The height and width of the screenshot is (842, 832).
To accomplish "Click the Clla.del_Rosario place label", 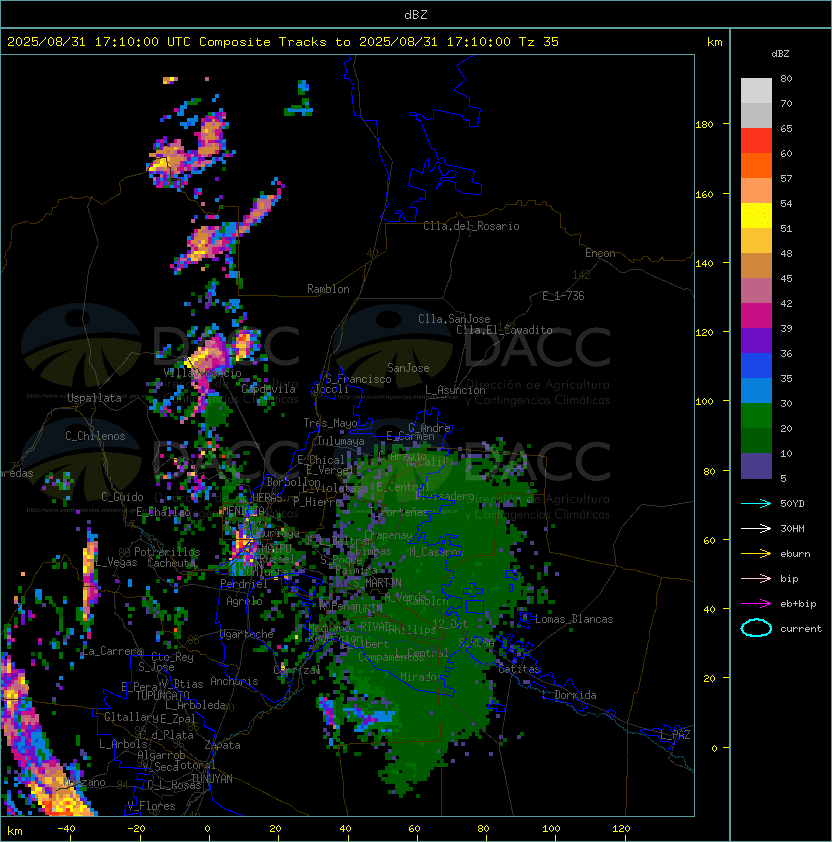I will 471,226.
